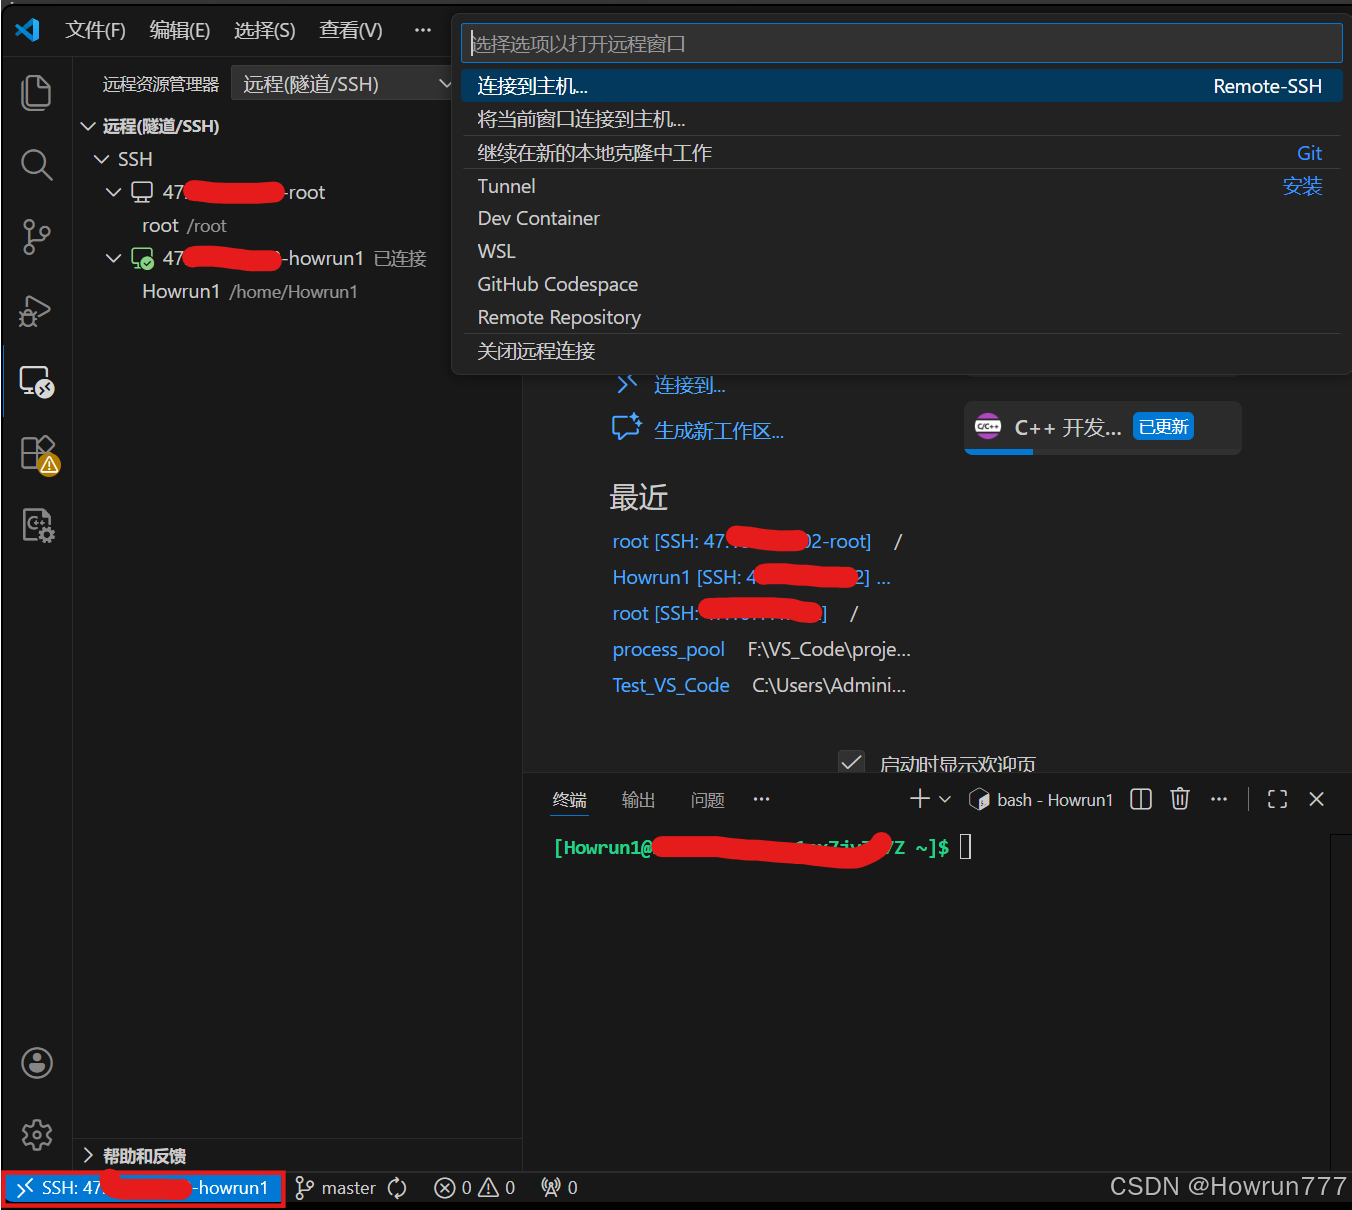The width and height of the screenshot is (1352, 1210).
Task: Open the Explorer view in activity bar
Action: point(36,92)
